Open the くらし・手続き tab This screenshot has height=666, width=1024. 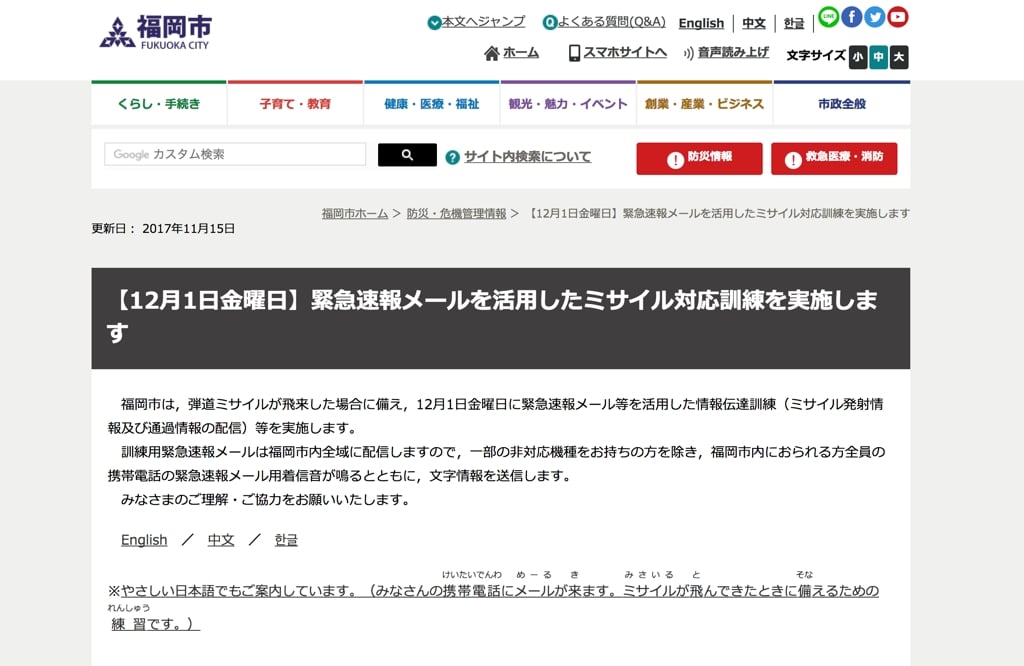click(x=159, y=104)
